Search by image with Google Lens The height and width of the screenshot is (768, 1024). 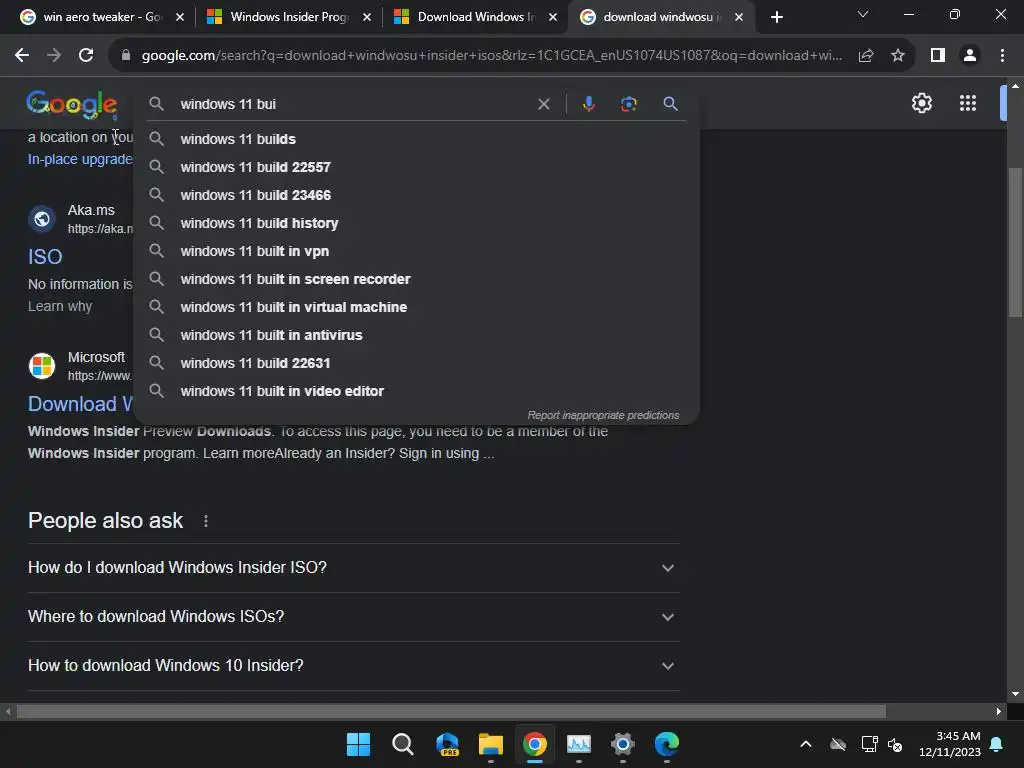[x=628, y=104]
